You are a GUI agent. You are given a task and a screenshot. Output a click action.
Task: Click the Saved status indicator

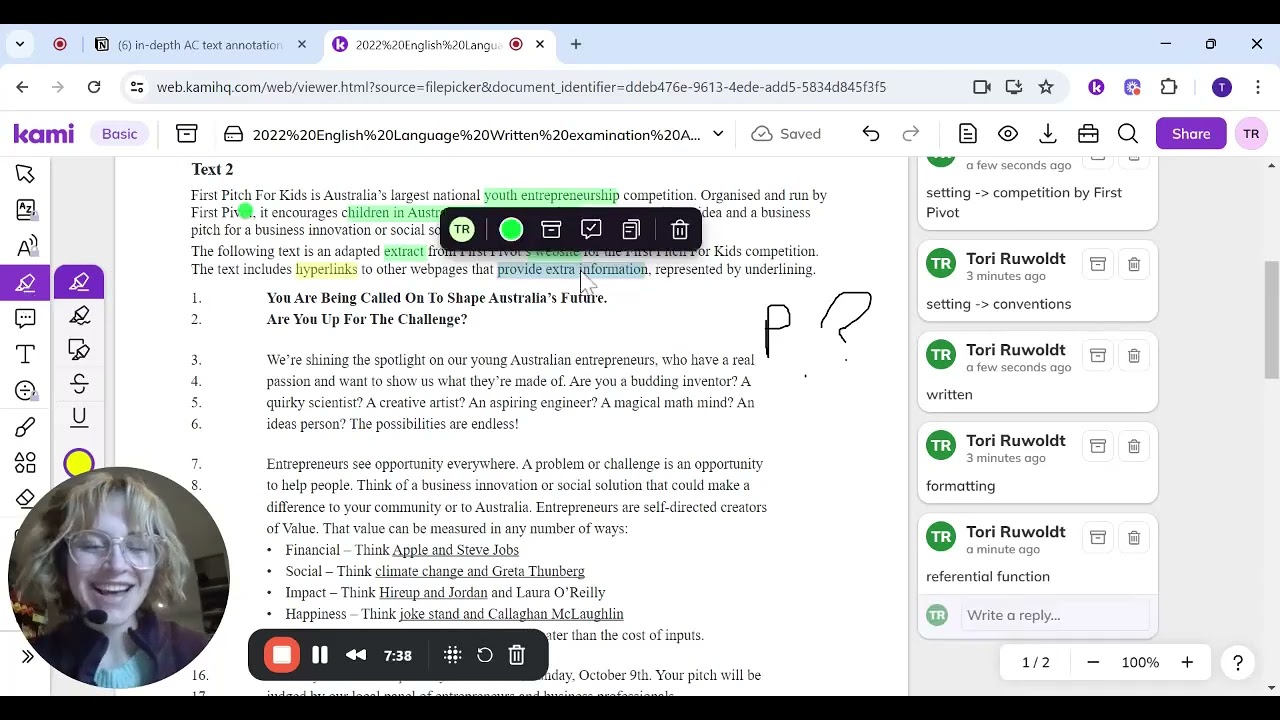click(x=786, y=134)
